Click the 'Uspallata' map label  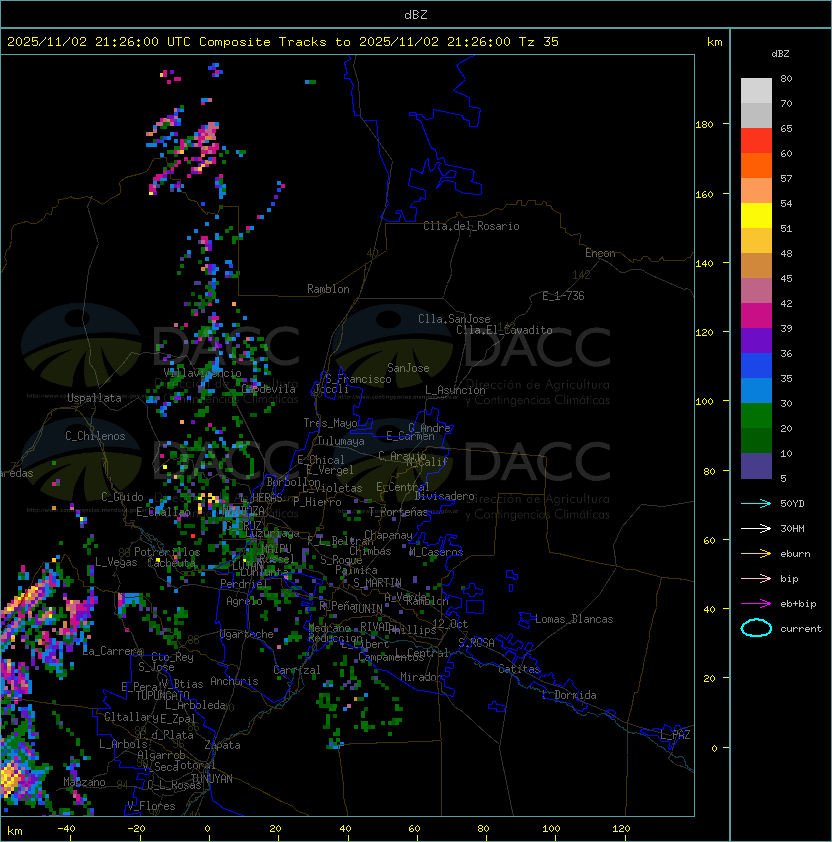point(95,398)
